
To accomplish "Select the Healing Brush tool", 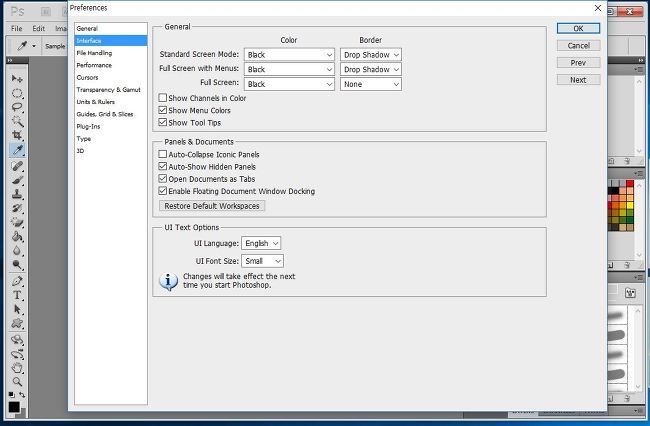I will pyautogui.click(x=17, y=166).
